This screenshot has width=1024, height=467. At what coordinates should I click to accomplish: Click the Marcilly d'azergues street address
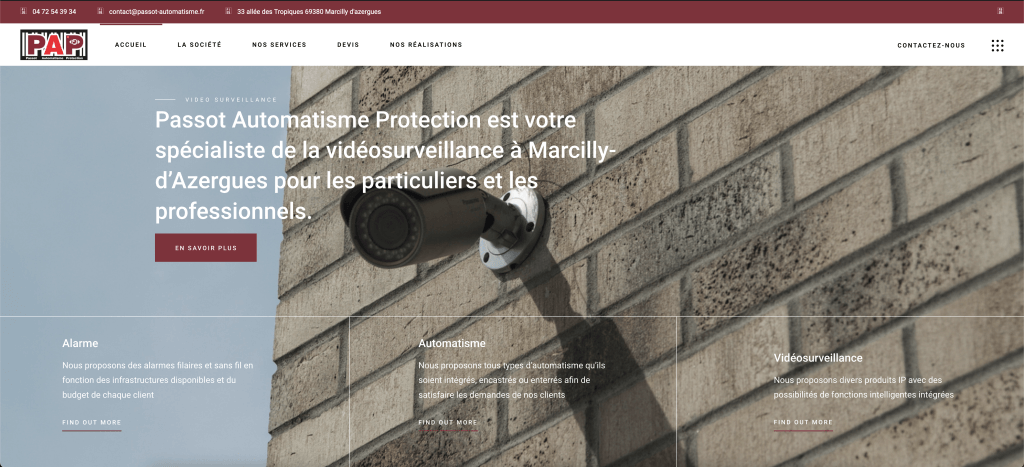309,12
